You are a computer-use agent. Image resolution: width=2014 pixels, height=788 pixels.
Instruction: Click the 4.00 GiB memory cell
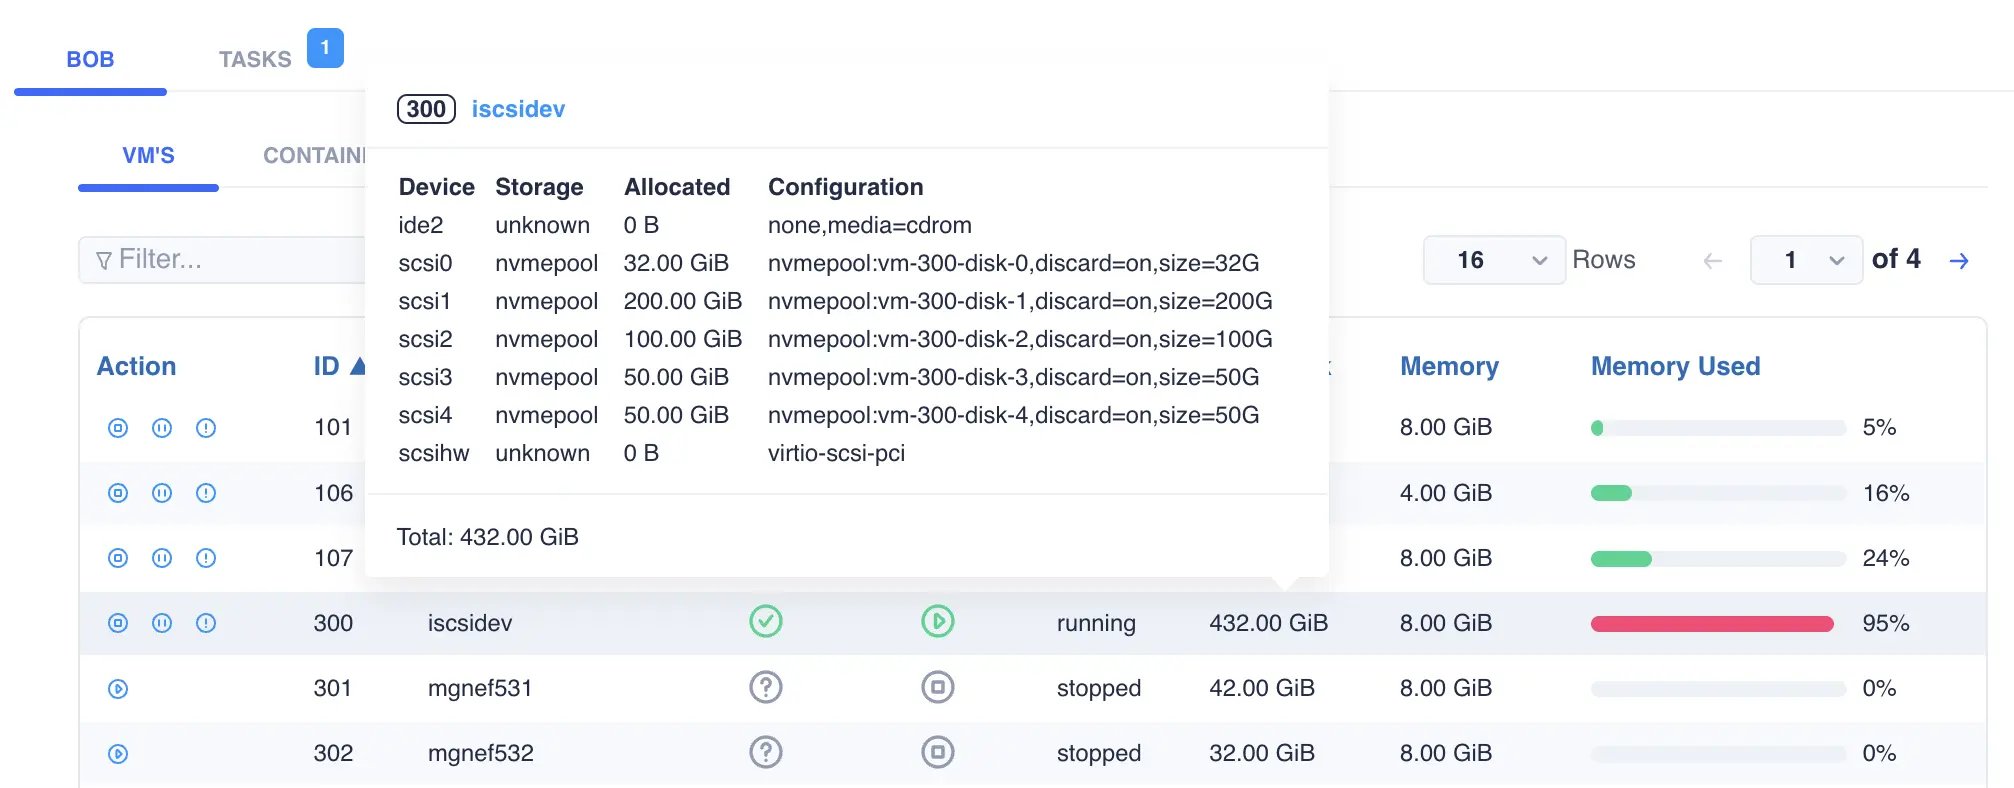[x=1446, y=493]
